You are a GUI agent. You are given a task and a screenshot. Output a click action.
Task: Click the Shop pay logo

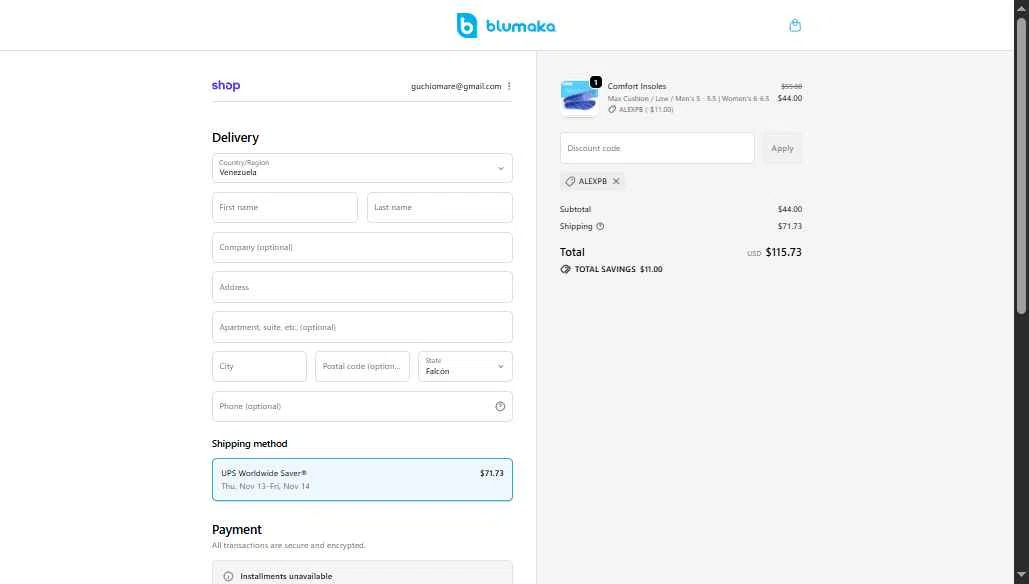coord(226,85)
